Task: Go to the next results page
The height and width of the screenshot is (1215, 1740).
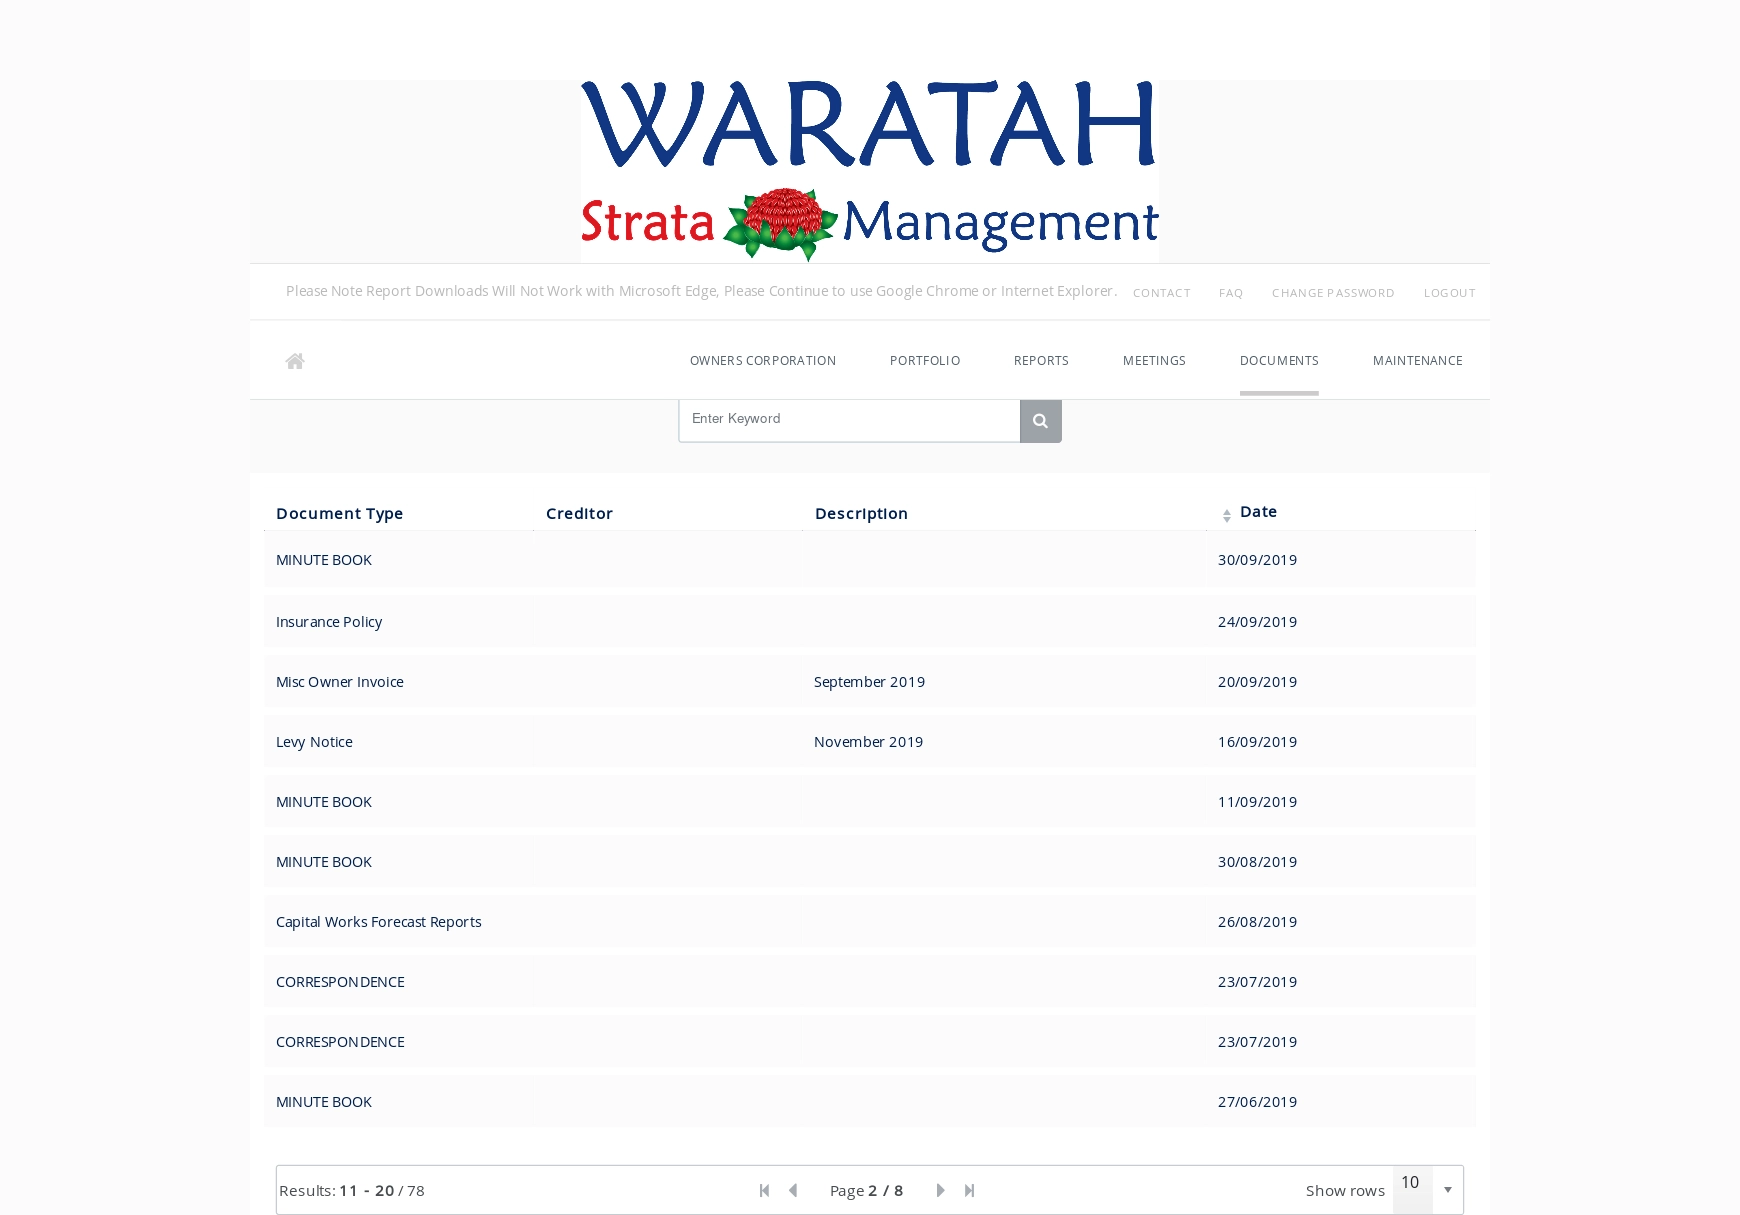Action: click(941, 1190)
